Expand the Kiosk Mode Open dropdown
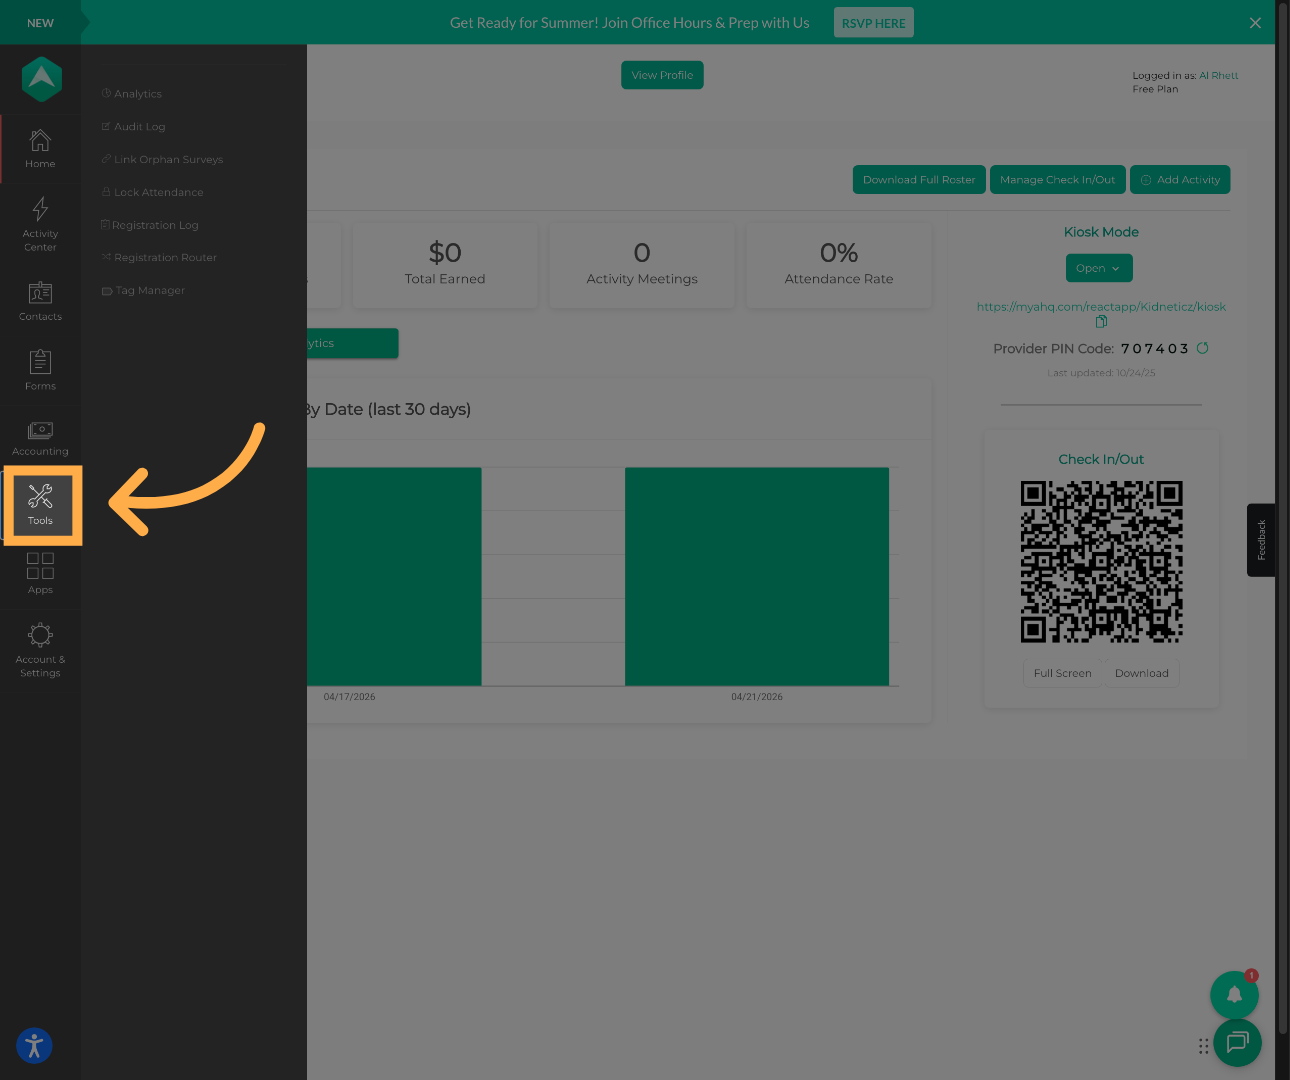This screenshot has width=1290, height=1080. (x=1099, y=268)
